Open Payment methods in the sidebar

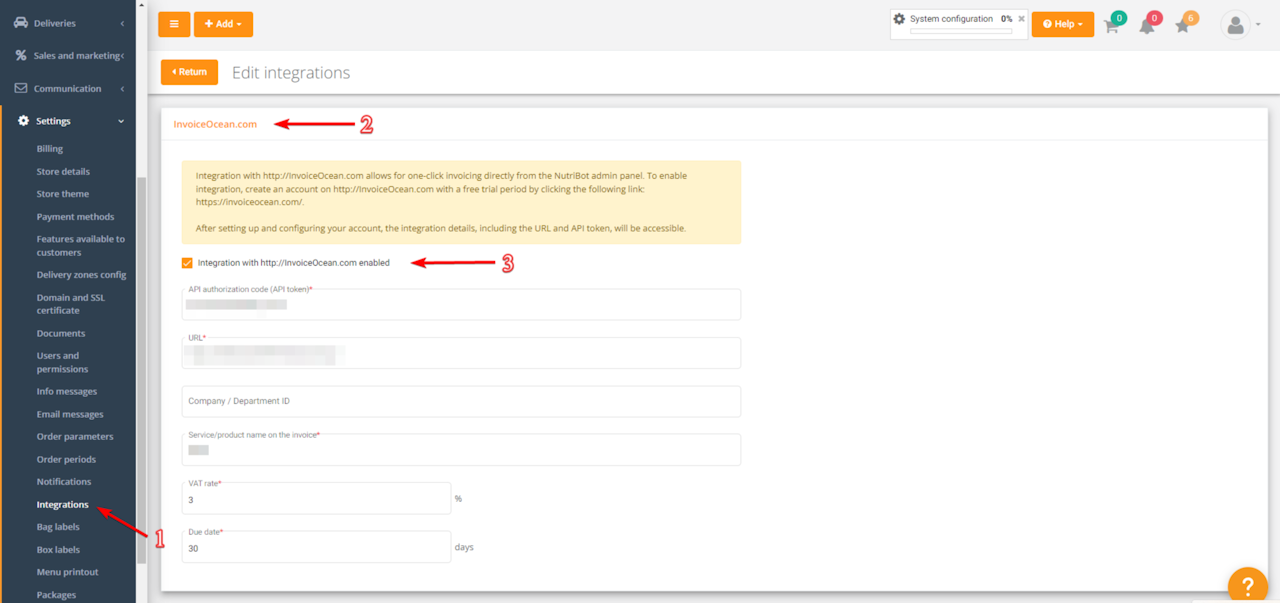click(75, 217)
